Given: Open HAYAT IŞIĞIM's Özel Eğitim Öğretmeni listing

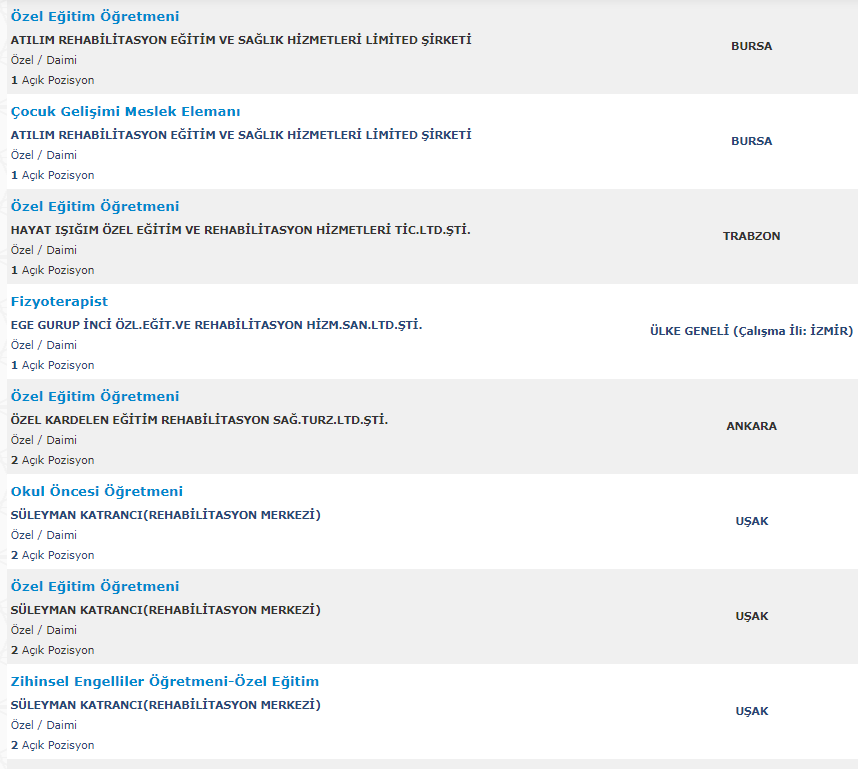Looking at the screenshot, I should click(94, 207).
